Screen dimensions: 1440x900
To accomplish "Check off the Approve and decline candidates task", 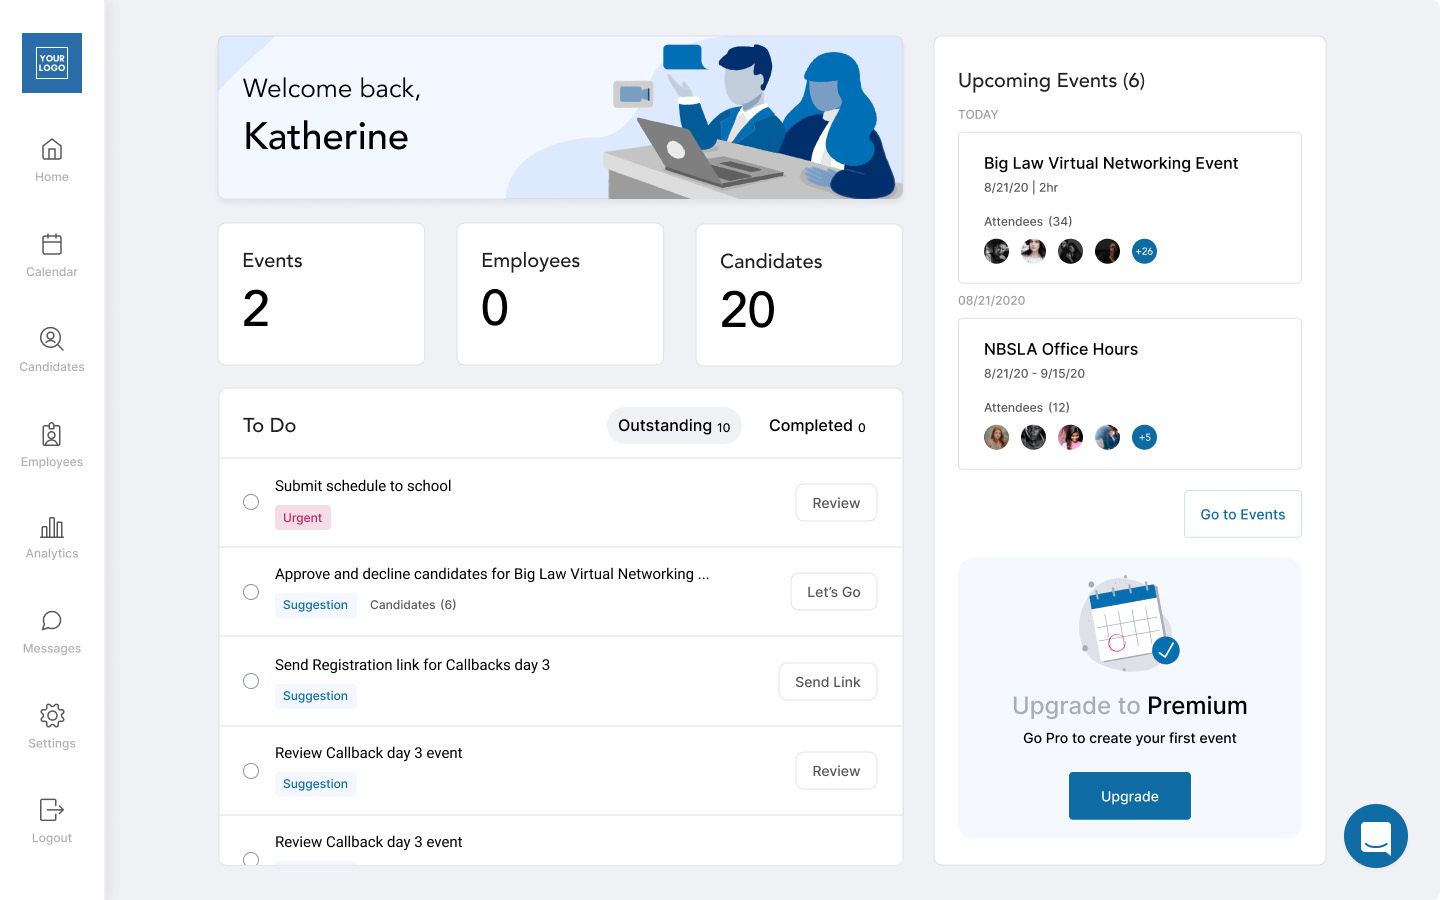I will (x=251, y=592).
